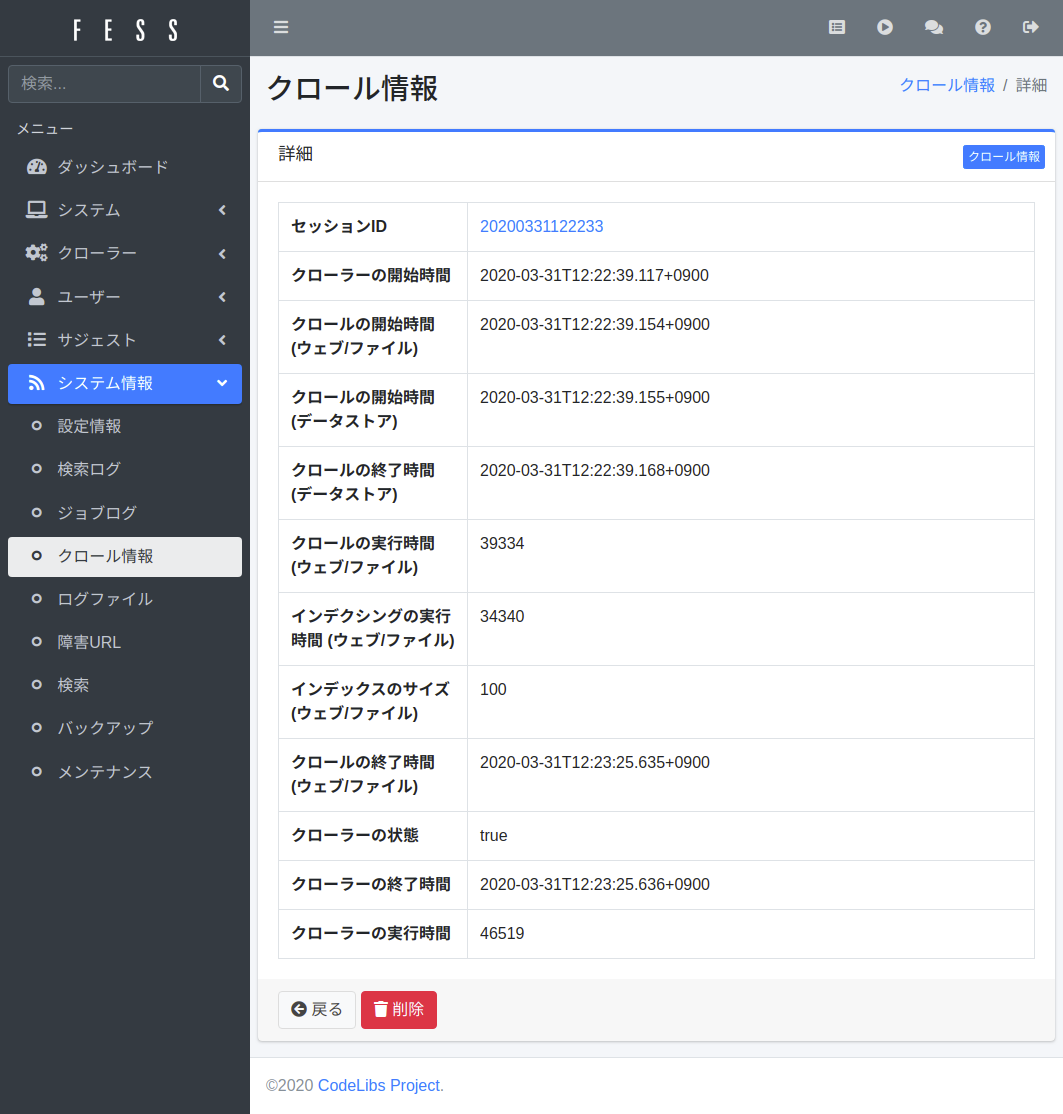The width and height of the screenshot is (1063, 1114).
Task: Open the FESS logo at top left
Action: [124, 27]
